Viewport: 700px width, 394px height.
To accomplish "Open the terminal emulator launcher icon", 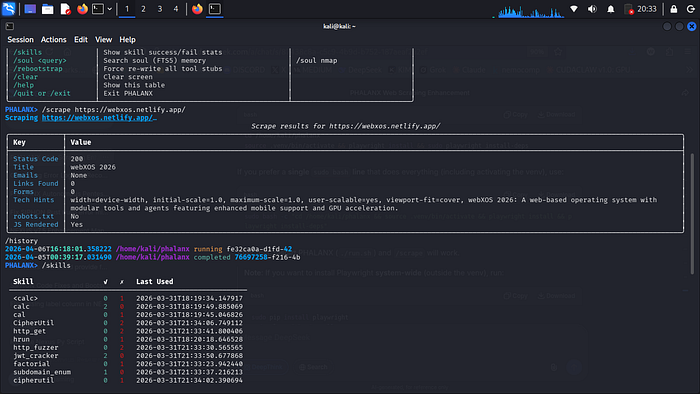I will coord(98,9).
